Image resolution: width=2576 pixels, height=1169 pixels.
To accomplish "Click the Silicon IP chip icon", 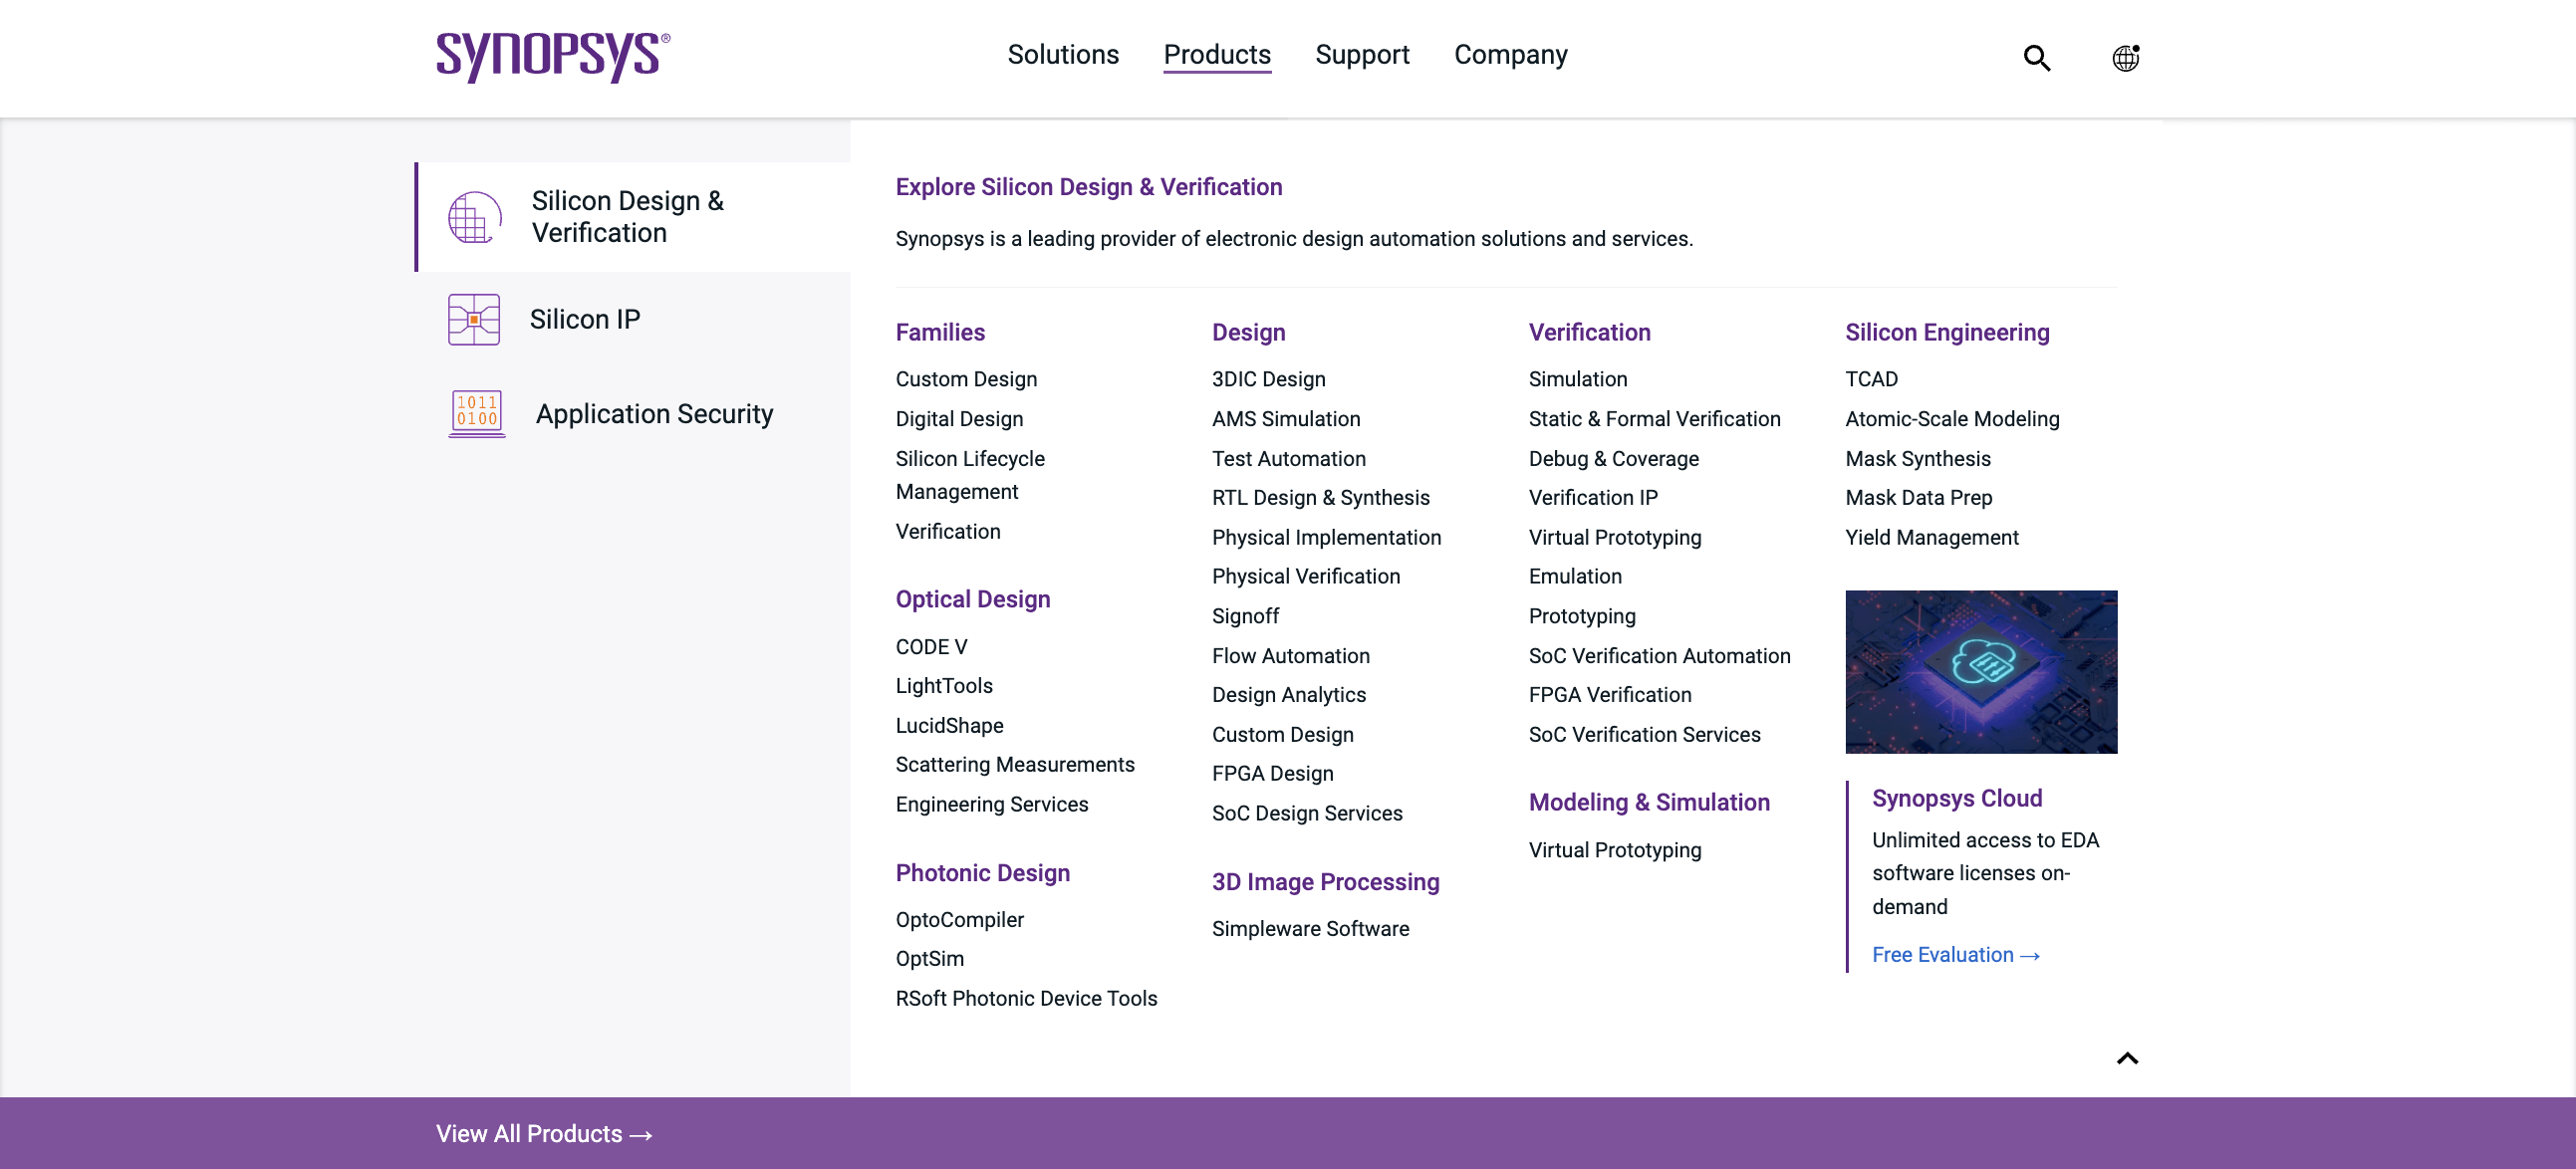I will tap(473, 319).
